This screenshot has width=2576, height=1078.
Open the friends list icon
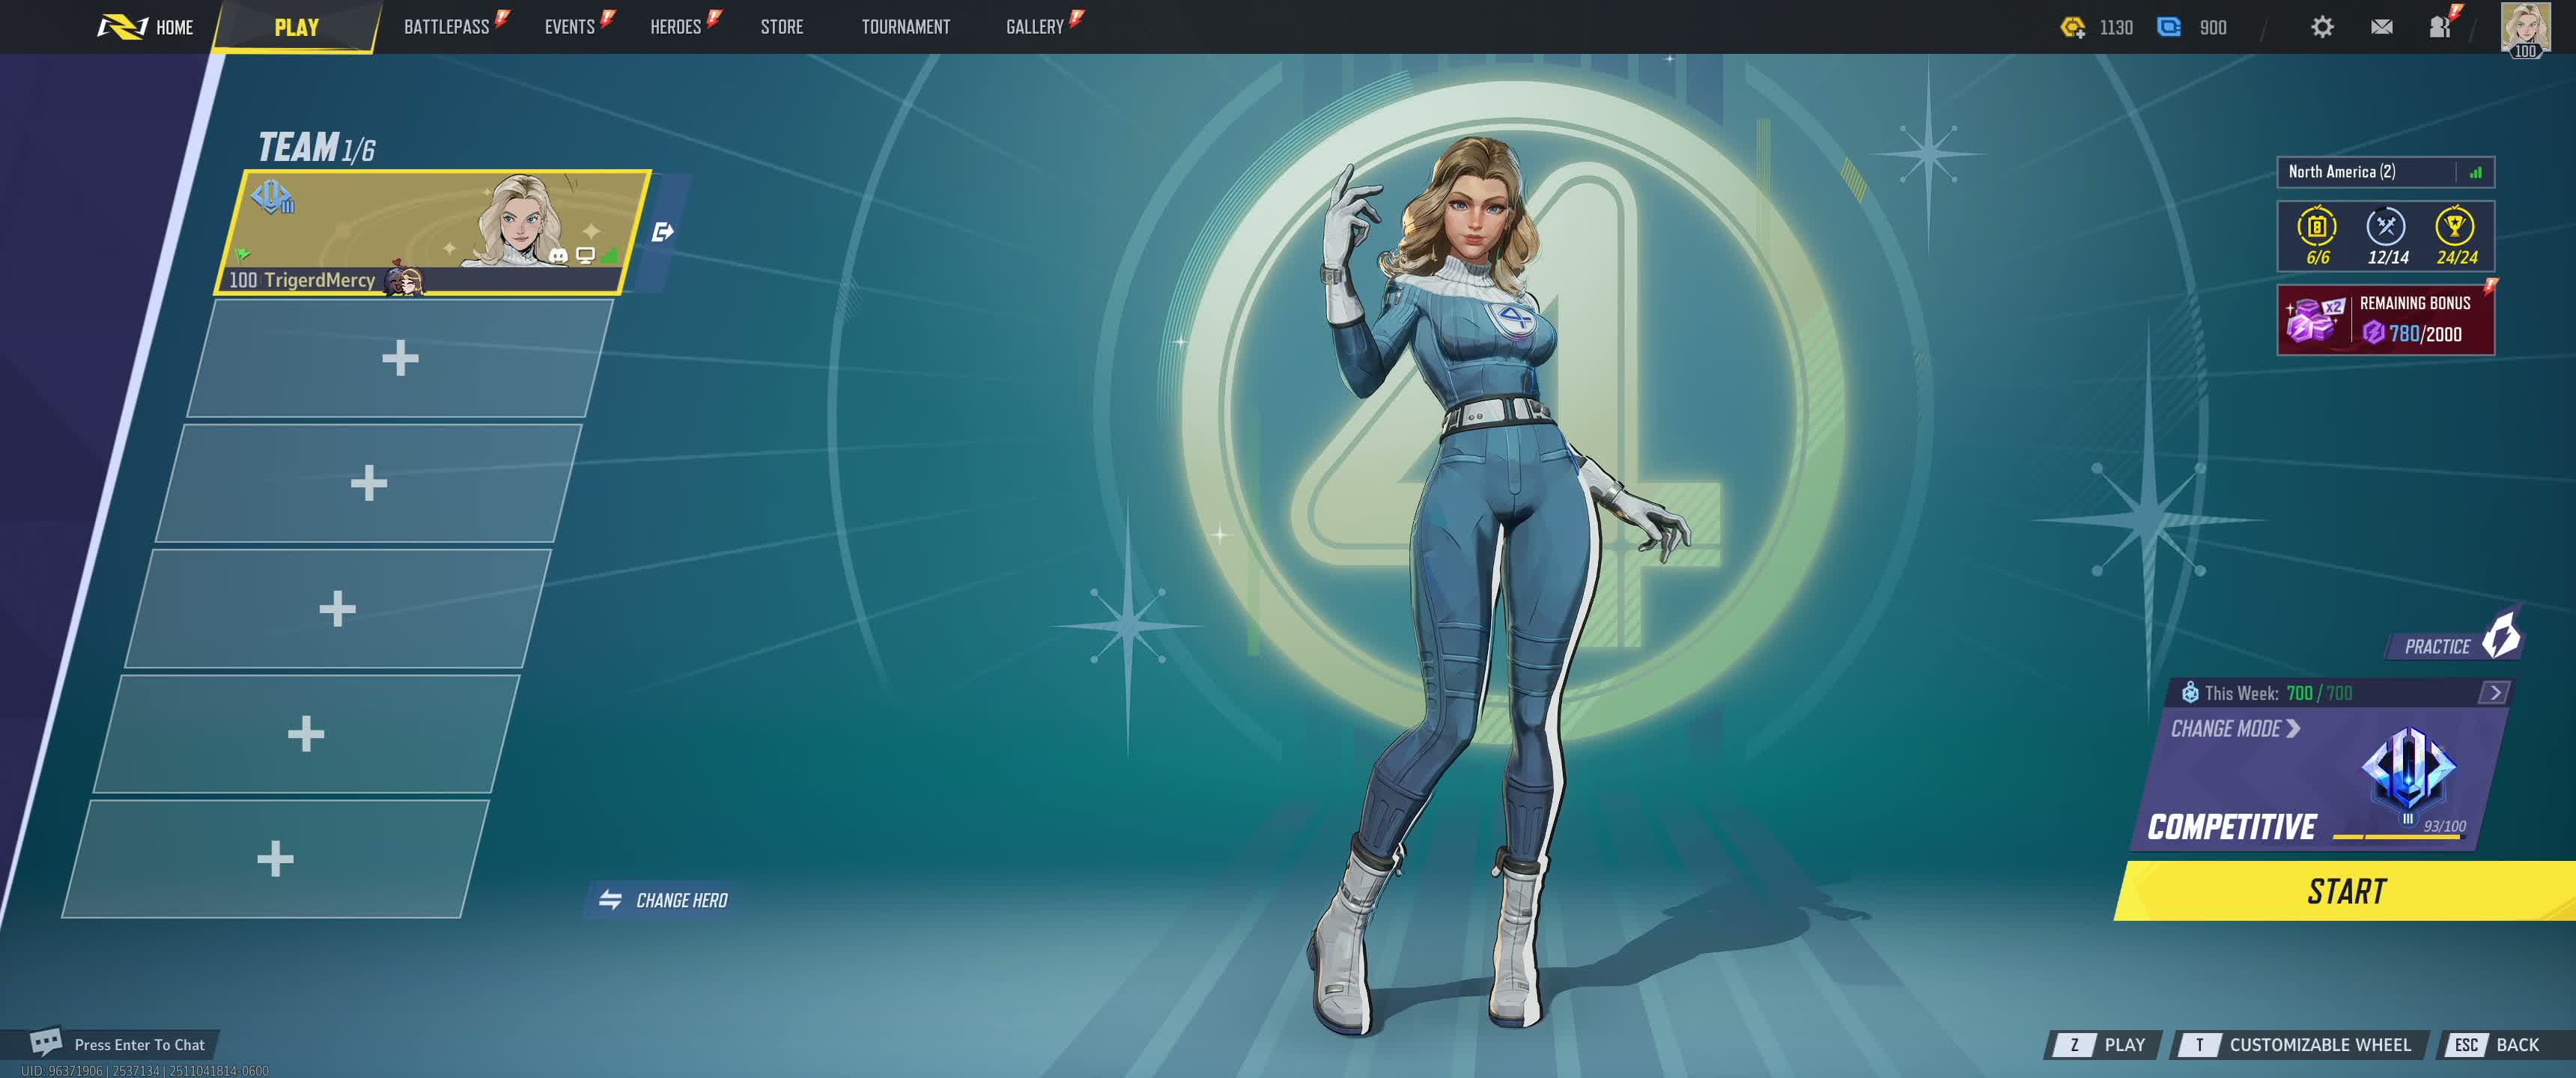tap(2440, 27)
